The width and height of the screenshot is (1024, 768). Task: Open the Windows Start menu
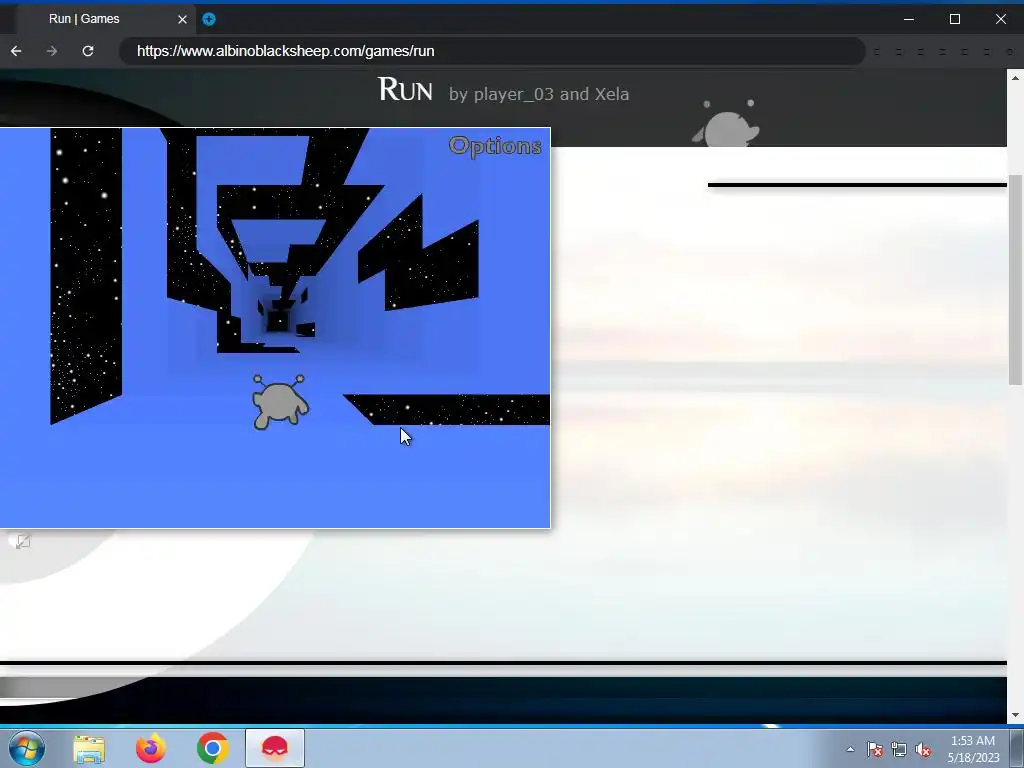[27, 748]
